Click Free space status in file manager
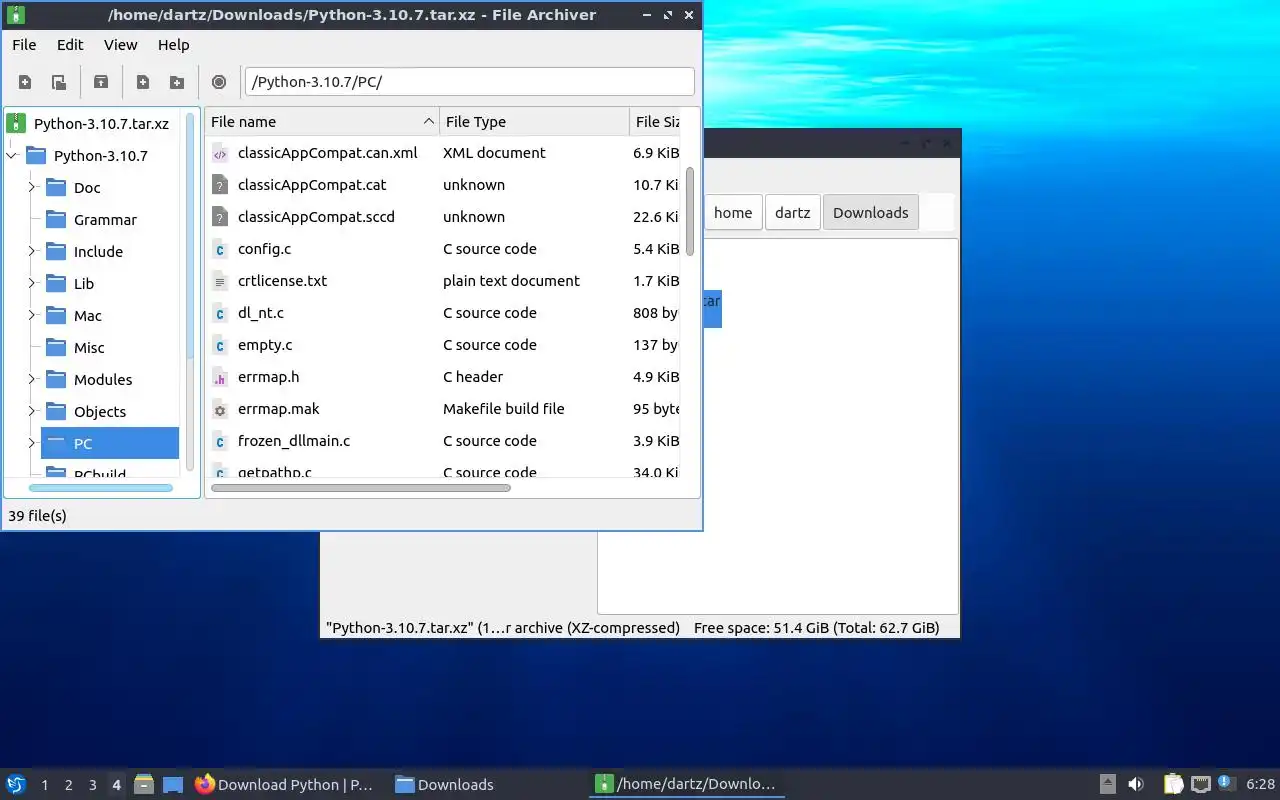 point(816,628)
